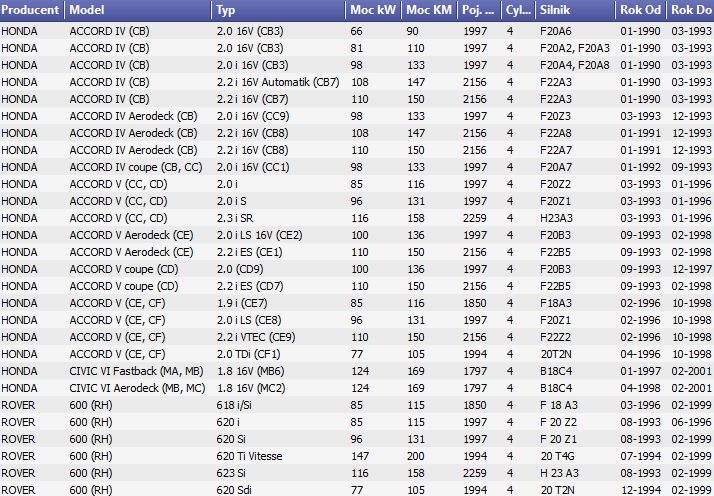Select the ACCORD IV 2.2 i 16V Automatik (CB7) row
This screenshot has width=714, height=496.
click(x=357, y=82)
